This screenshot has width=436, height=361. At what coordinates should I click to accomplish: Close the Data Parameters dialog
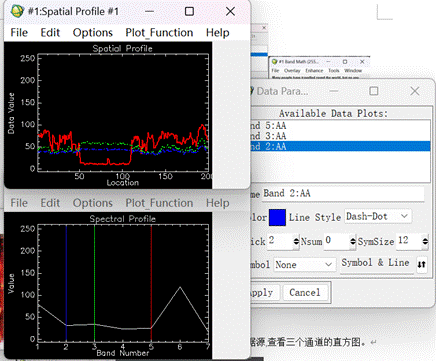(x=415, y=91)
